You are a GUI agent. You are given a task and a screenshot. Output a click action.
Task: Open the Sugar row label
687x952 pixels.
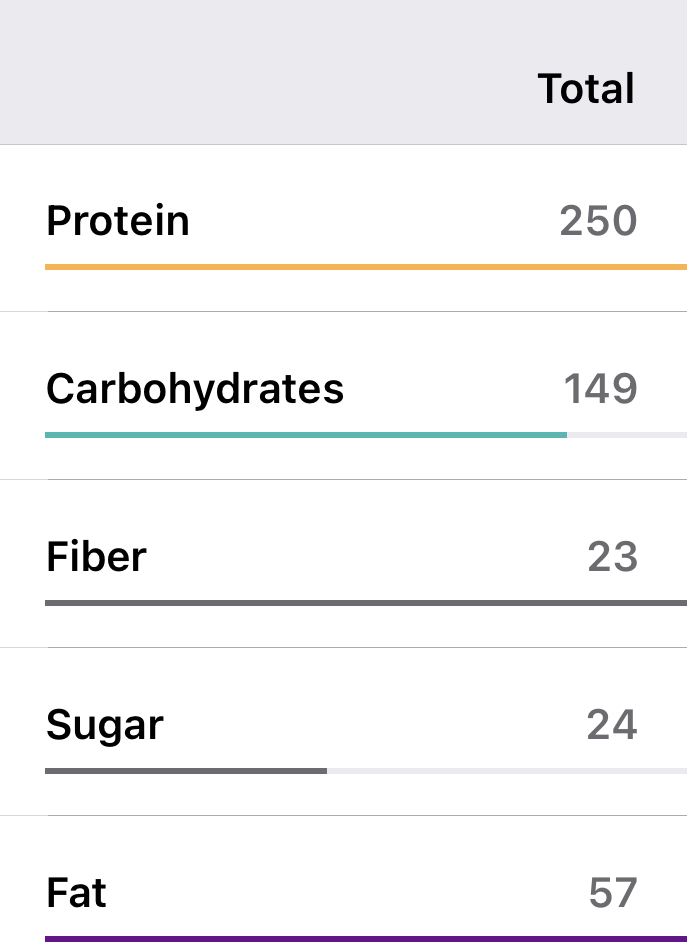click(x=105, y=725)
